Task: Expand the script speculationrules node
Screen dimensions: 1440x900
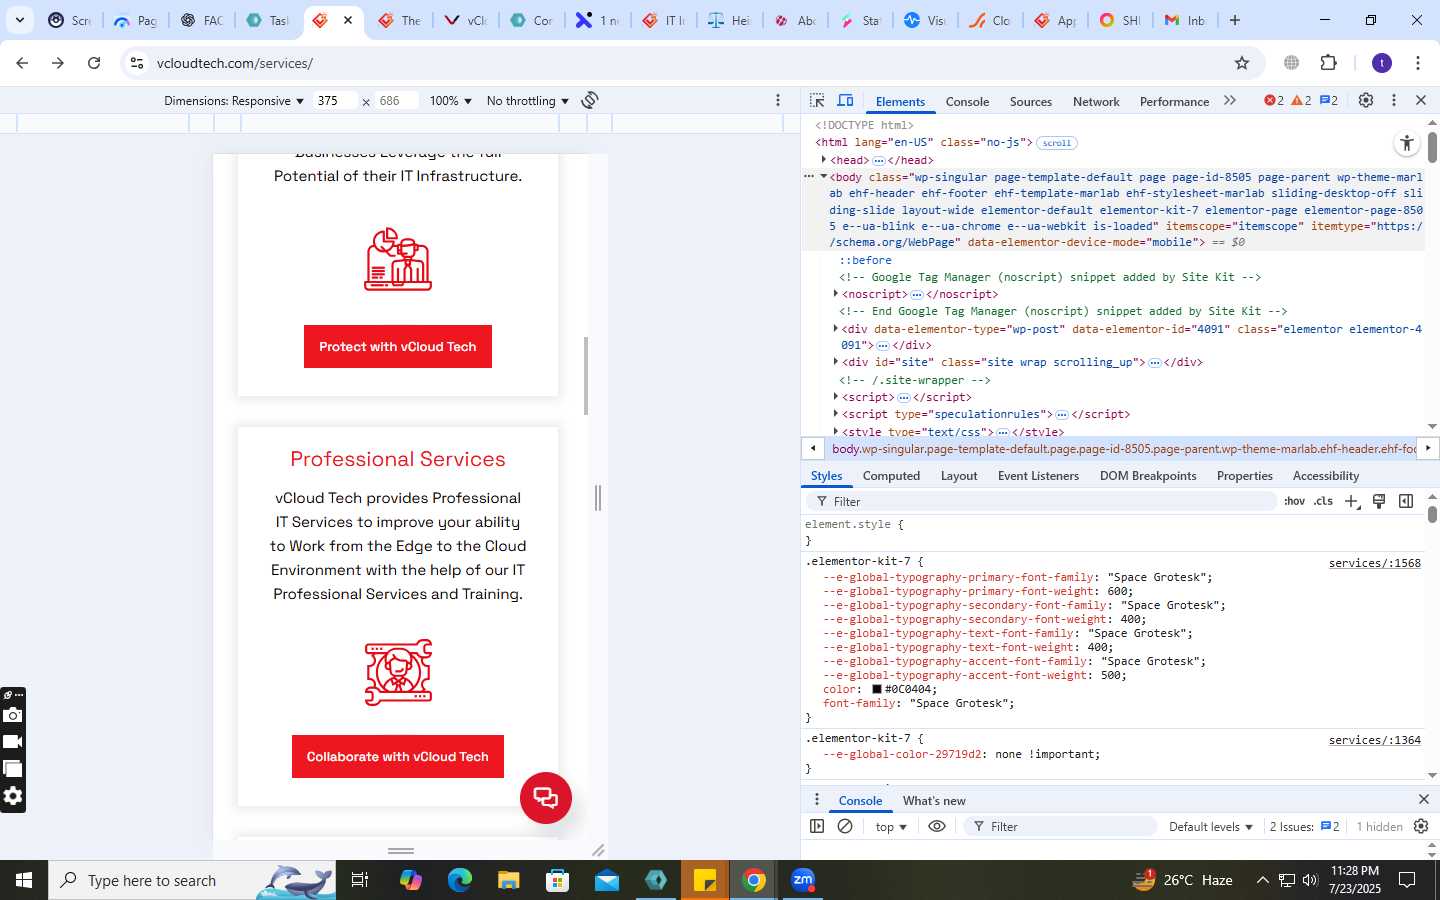Action: point(836,414)
